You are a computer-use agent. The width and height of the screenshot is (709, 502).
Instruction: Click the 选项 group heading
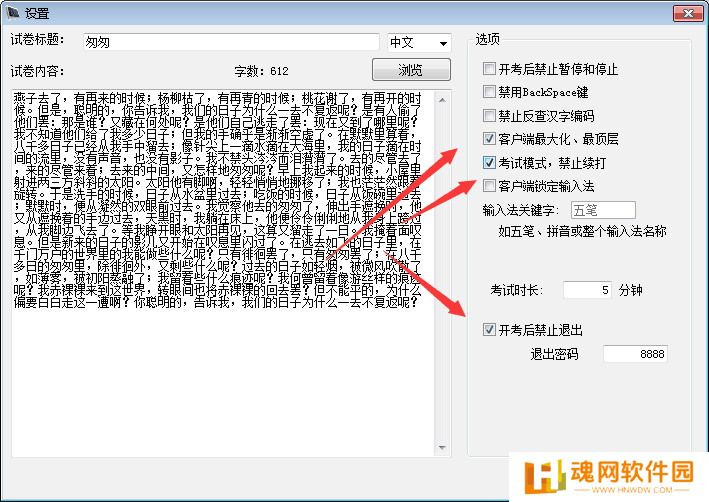(487, 39)
